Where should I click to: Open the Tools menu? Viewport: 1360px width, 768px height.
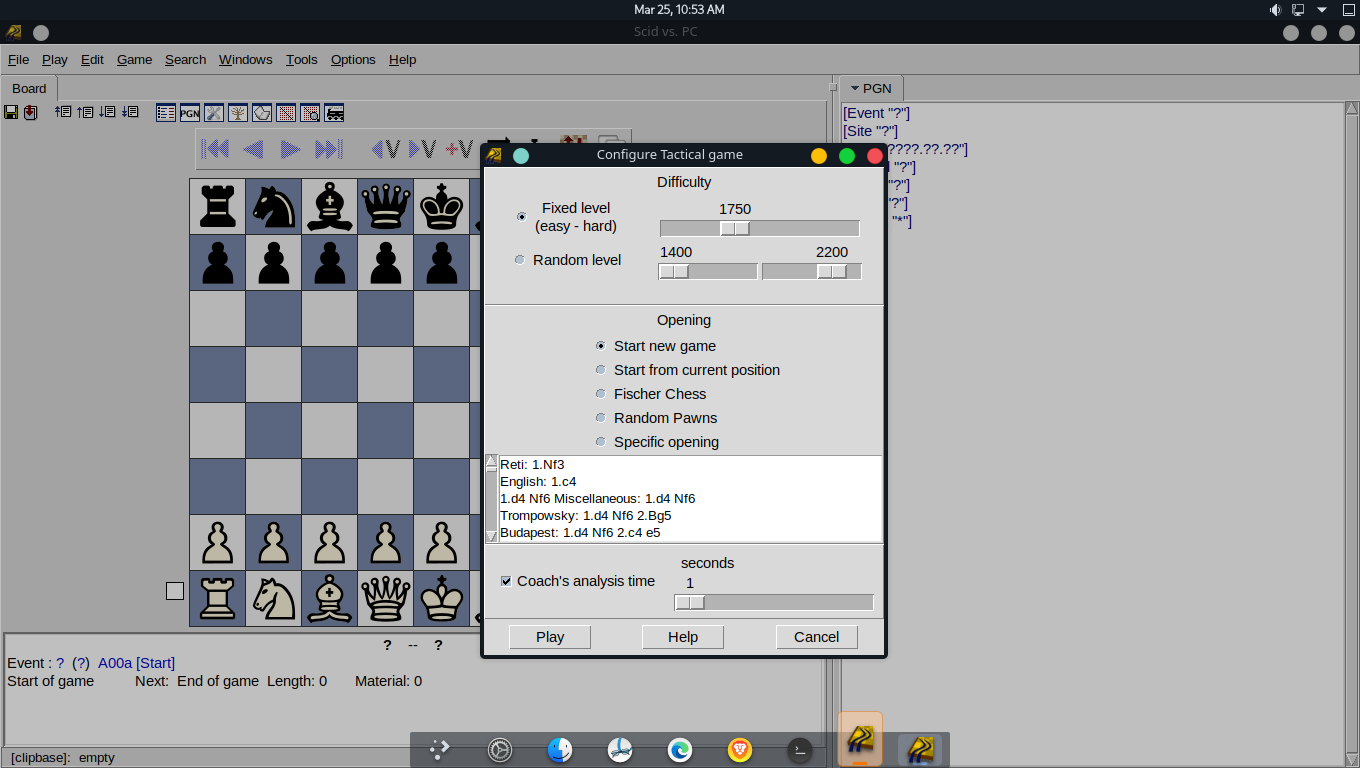pyautogui.click(x=301, y=60)
